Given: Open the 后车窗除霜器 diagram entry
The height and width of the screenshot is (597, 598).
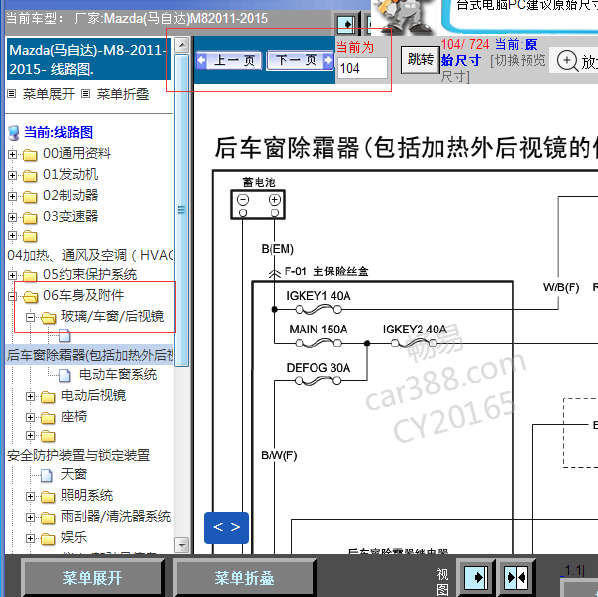Looking at the screenshot, I should 90,355.
